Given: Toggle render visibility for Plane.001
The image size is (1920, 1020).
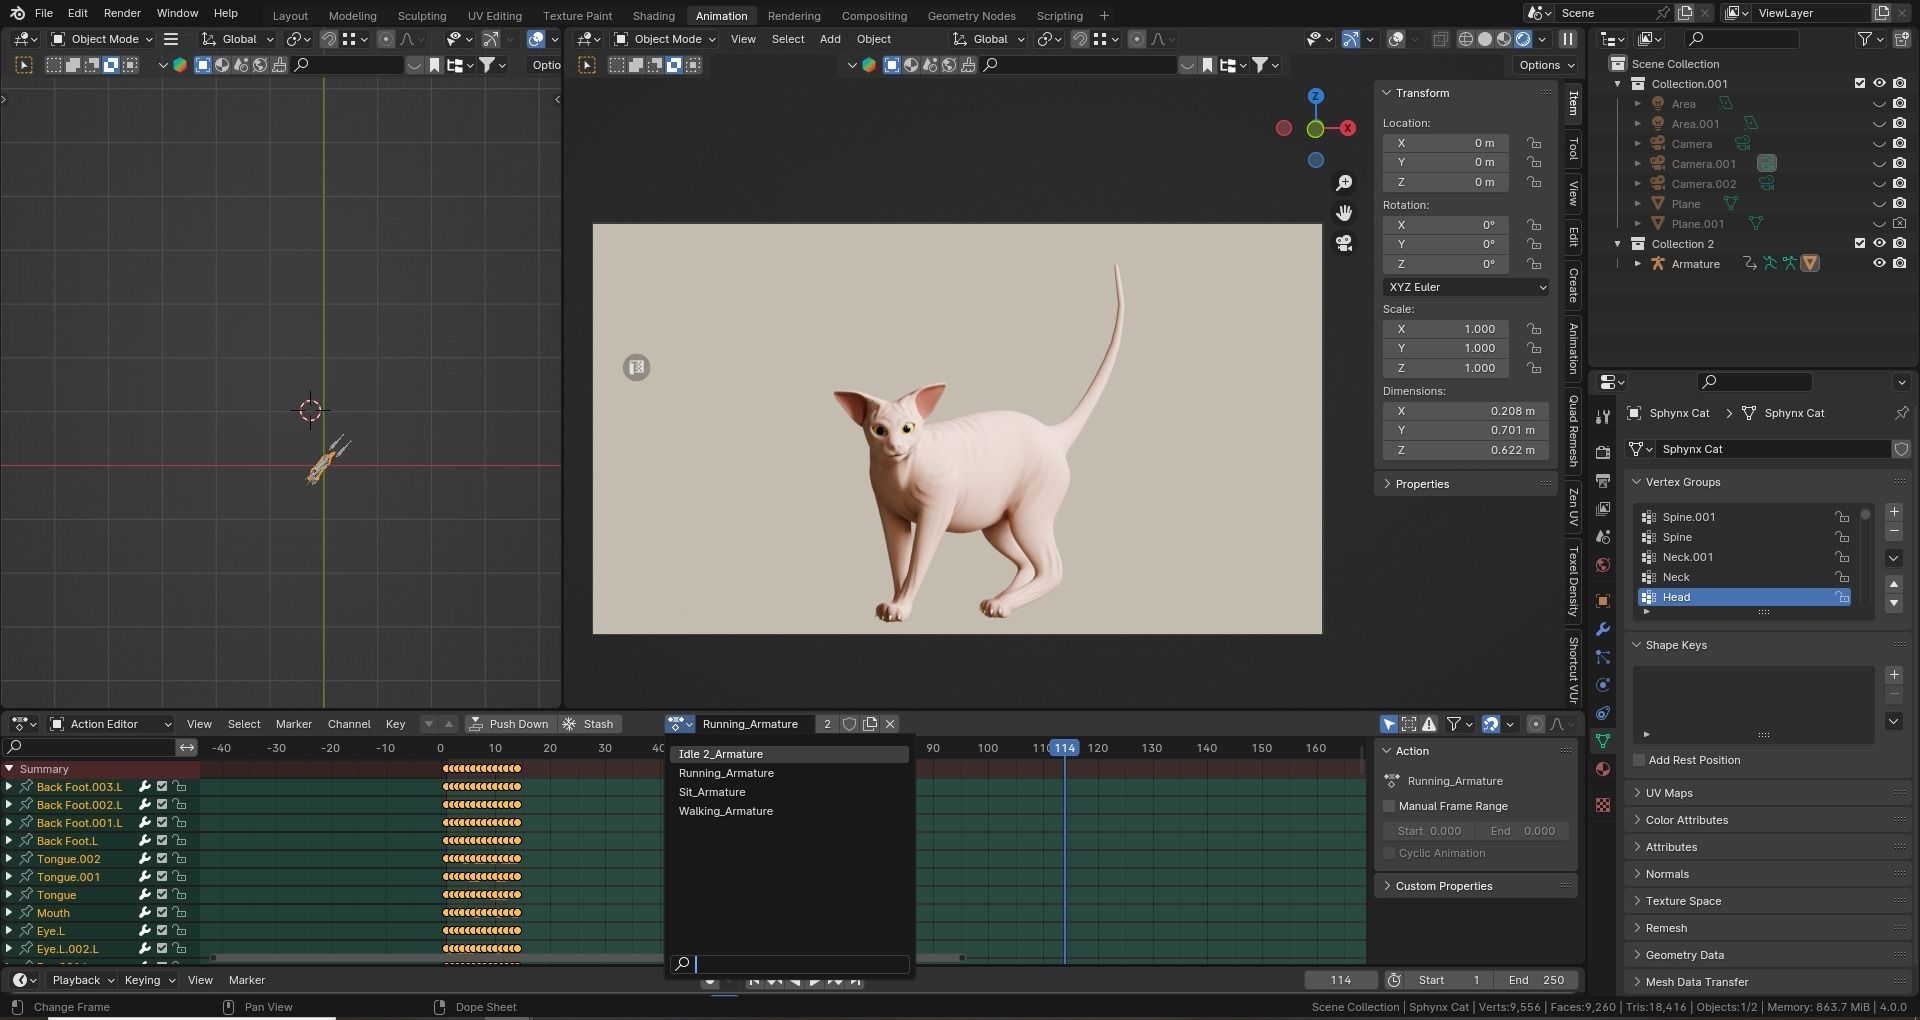Looking at the screenshot, I should click(x=1899, y=224).
